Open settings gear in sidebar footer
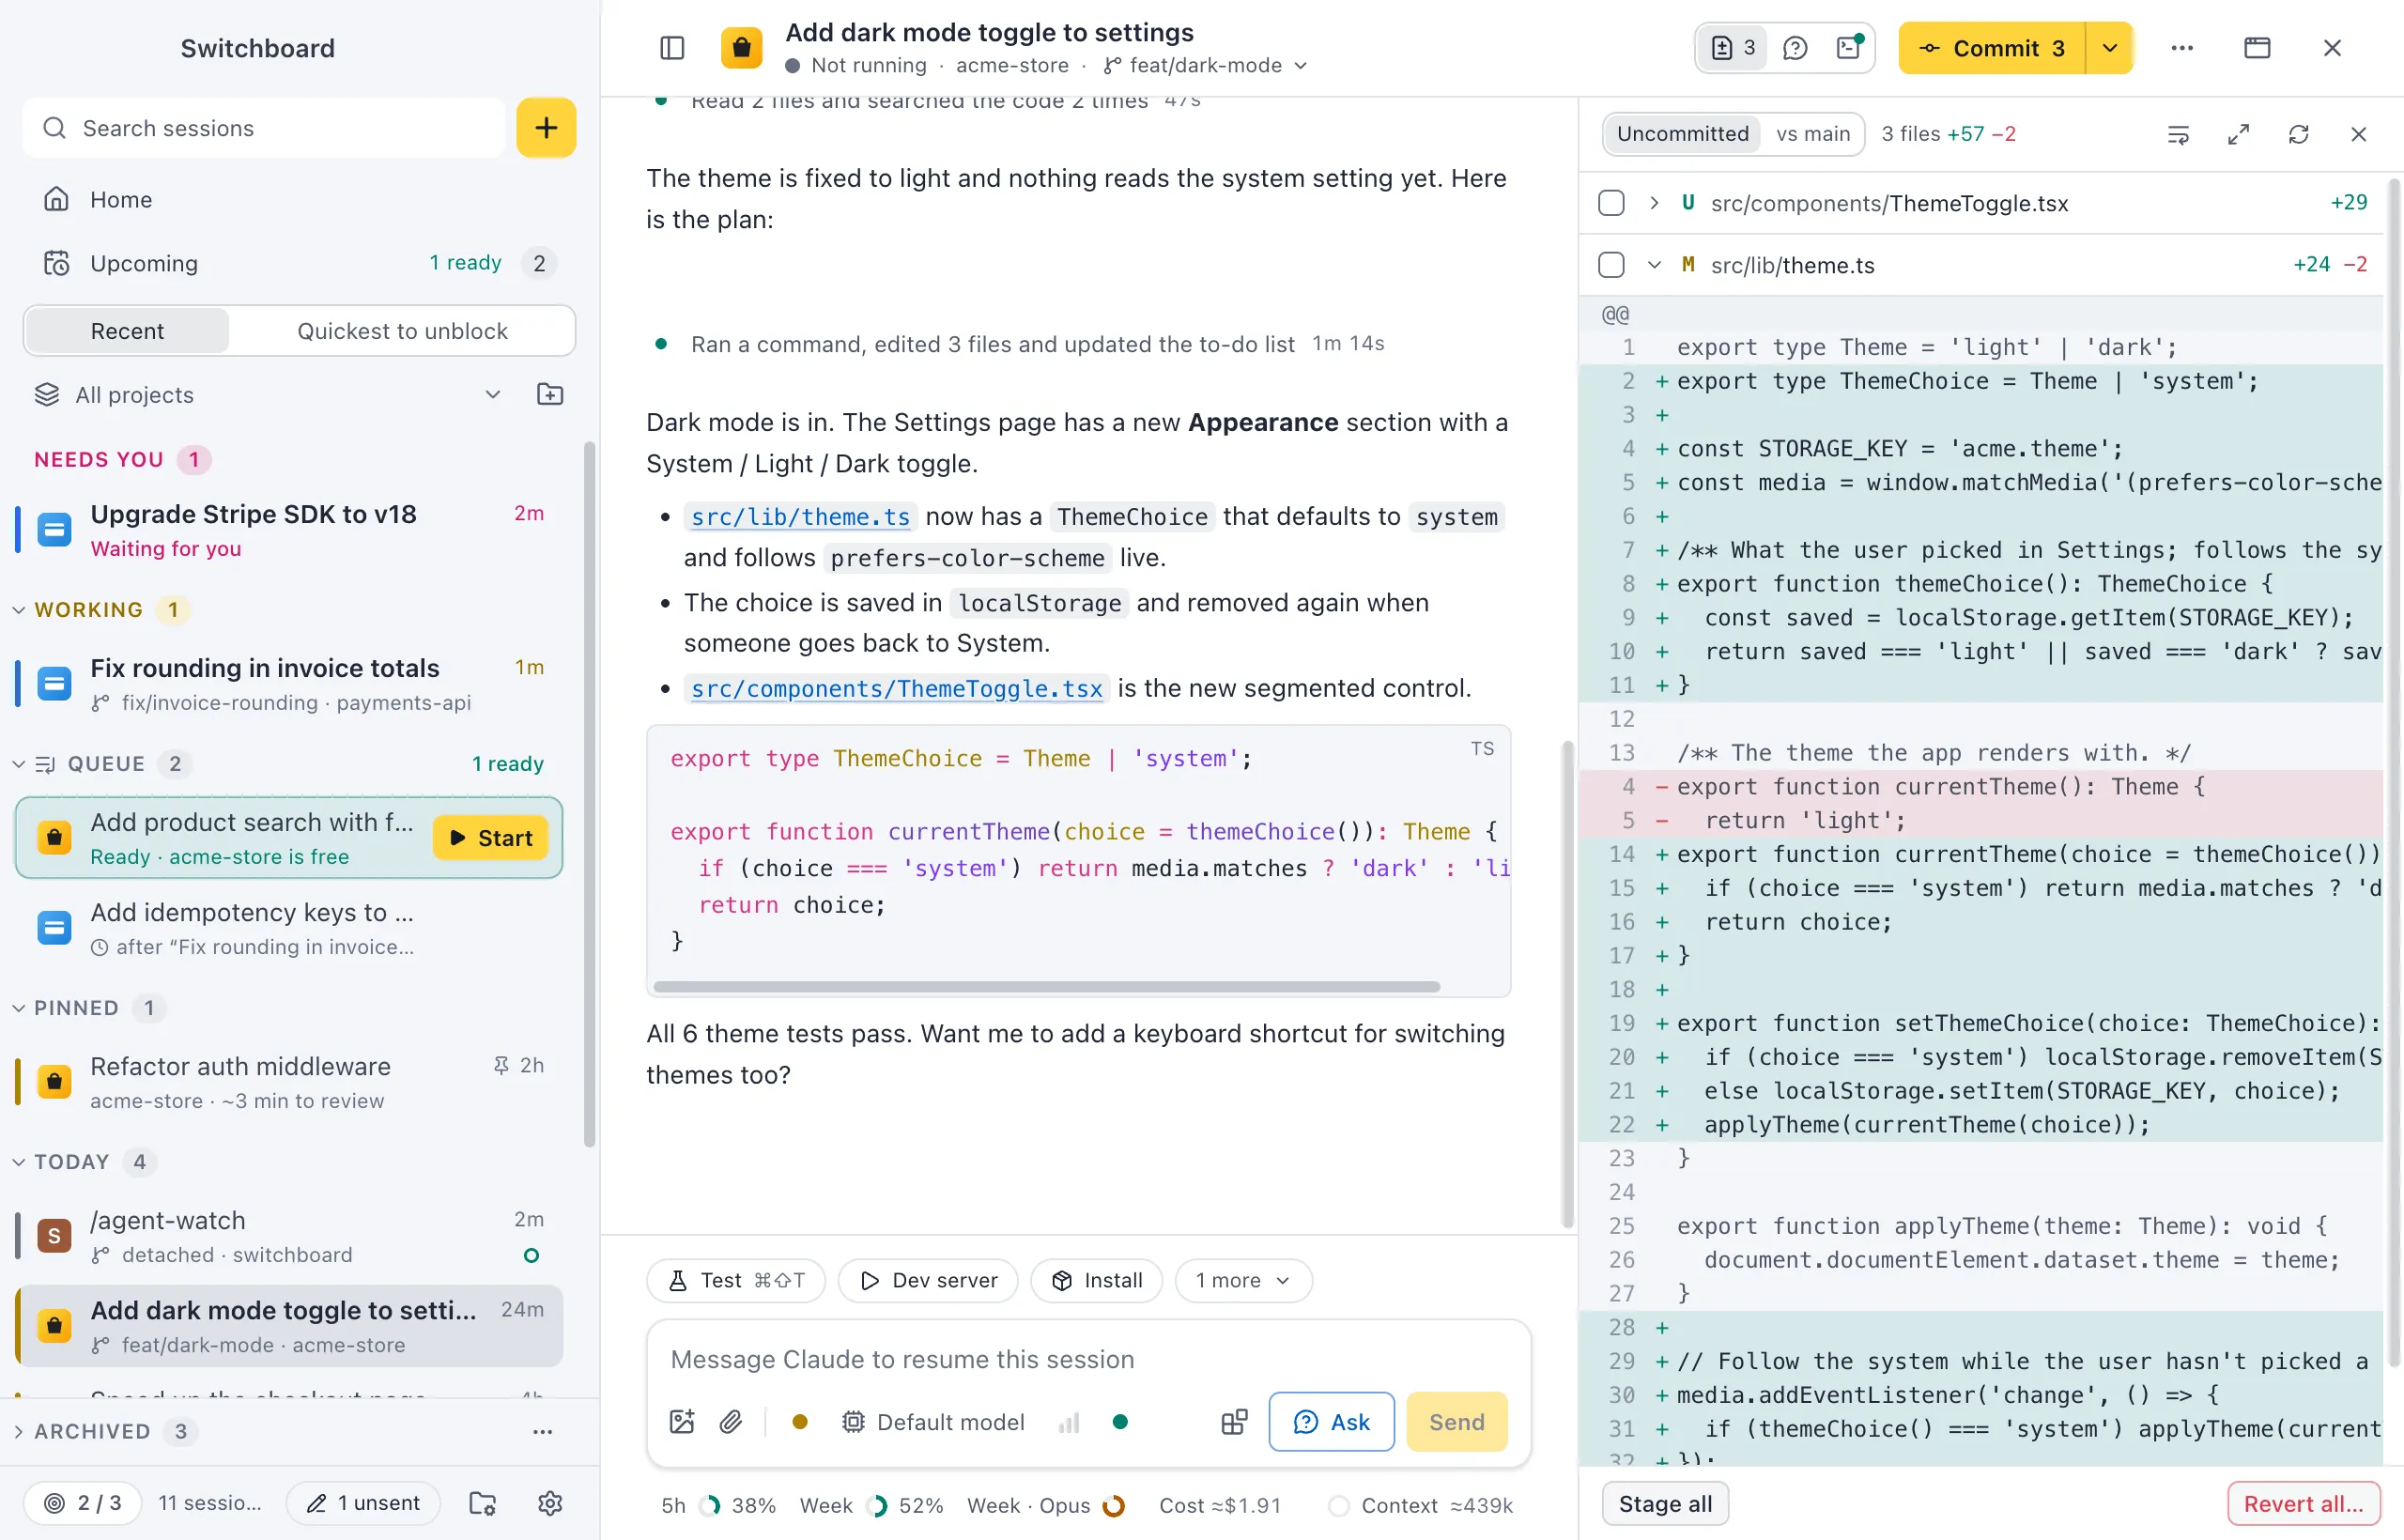Screen dimensions: 2404x1540 550,1503
